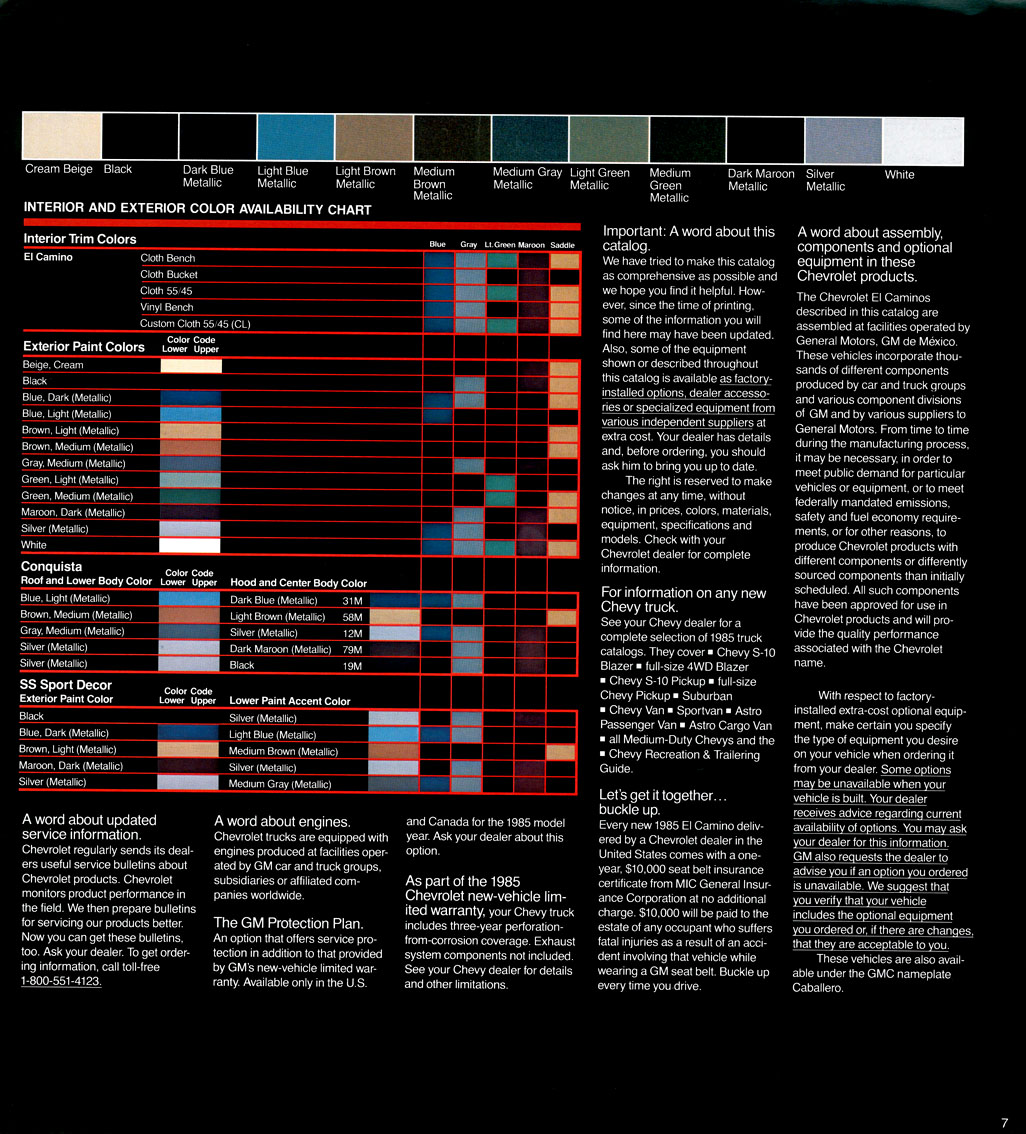1026x1134 pixels.
Task: Click the 'Vinyl Bench' row label
Action: coord(167,307)
